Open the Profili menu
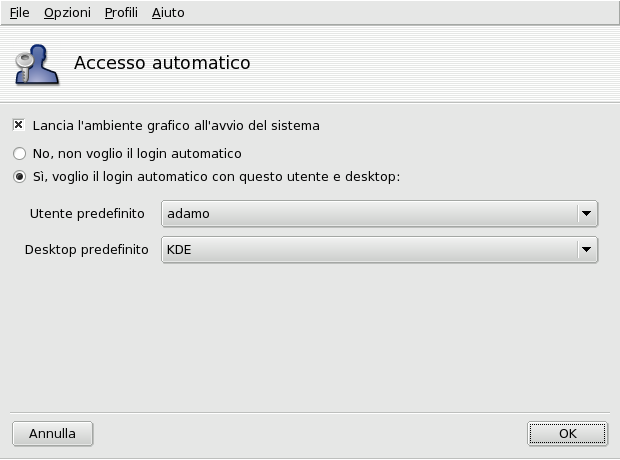This screenshot has width=620, height=460. pyautogui.click(x=121, y=13)
